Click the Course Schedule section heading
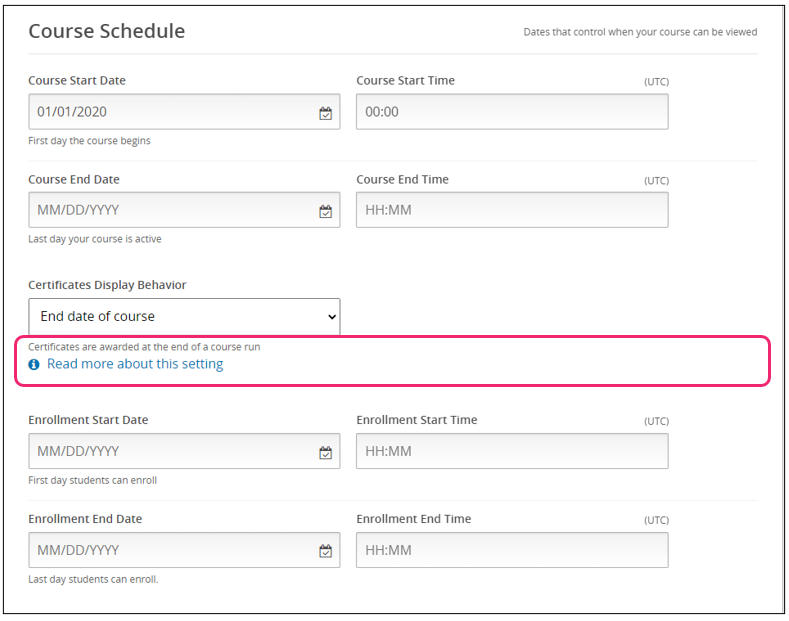This screenshot has height=621, width=789. [106, 31]
